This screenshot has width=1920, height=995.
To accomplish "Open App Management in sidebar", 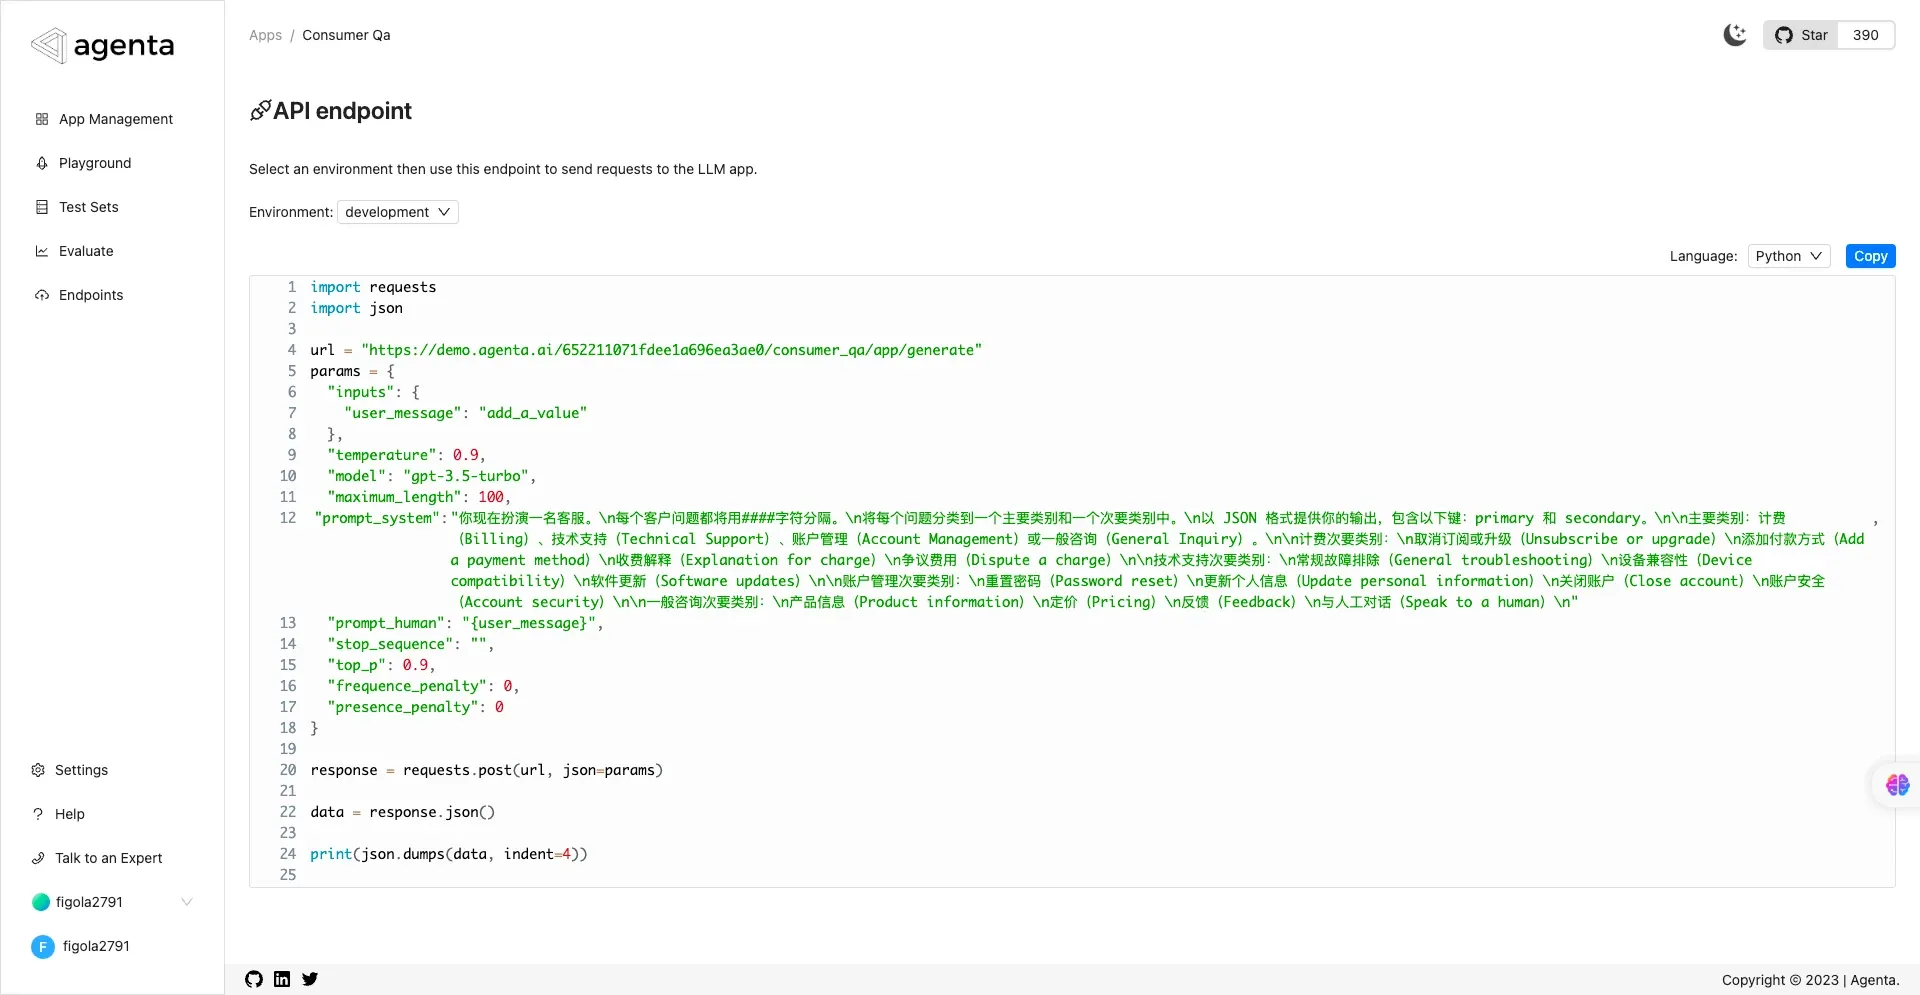I will (x=115, y=119).
